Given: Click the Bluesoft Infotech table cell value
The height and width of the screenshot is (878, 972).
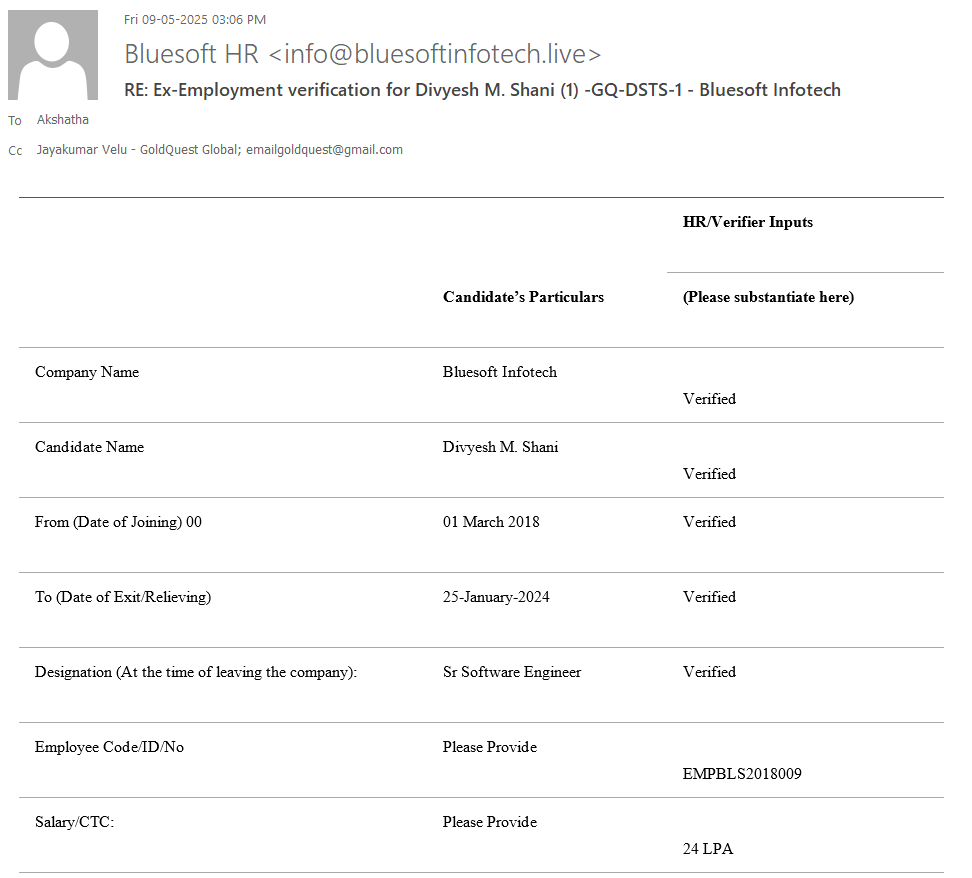Looking at the screenshot, I should [x=499, y=372].
